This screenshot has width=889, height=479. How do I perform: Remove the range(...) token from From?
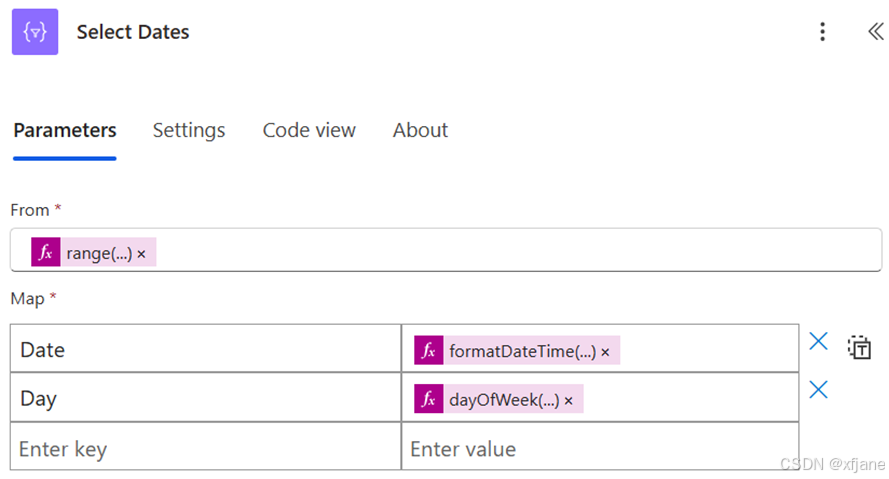point(141,255)
